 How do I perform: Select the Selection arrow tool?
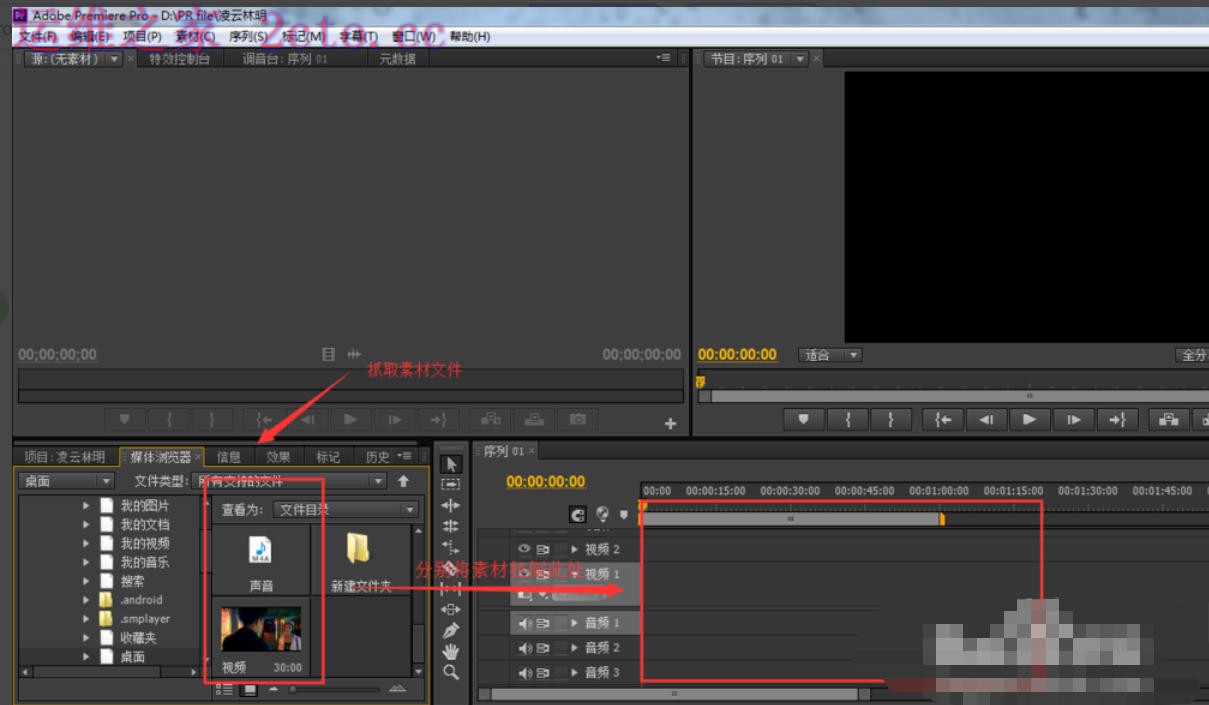point(450,464)
